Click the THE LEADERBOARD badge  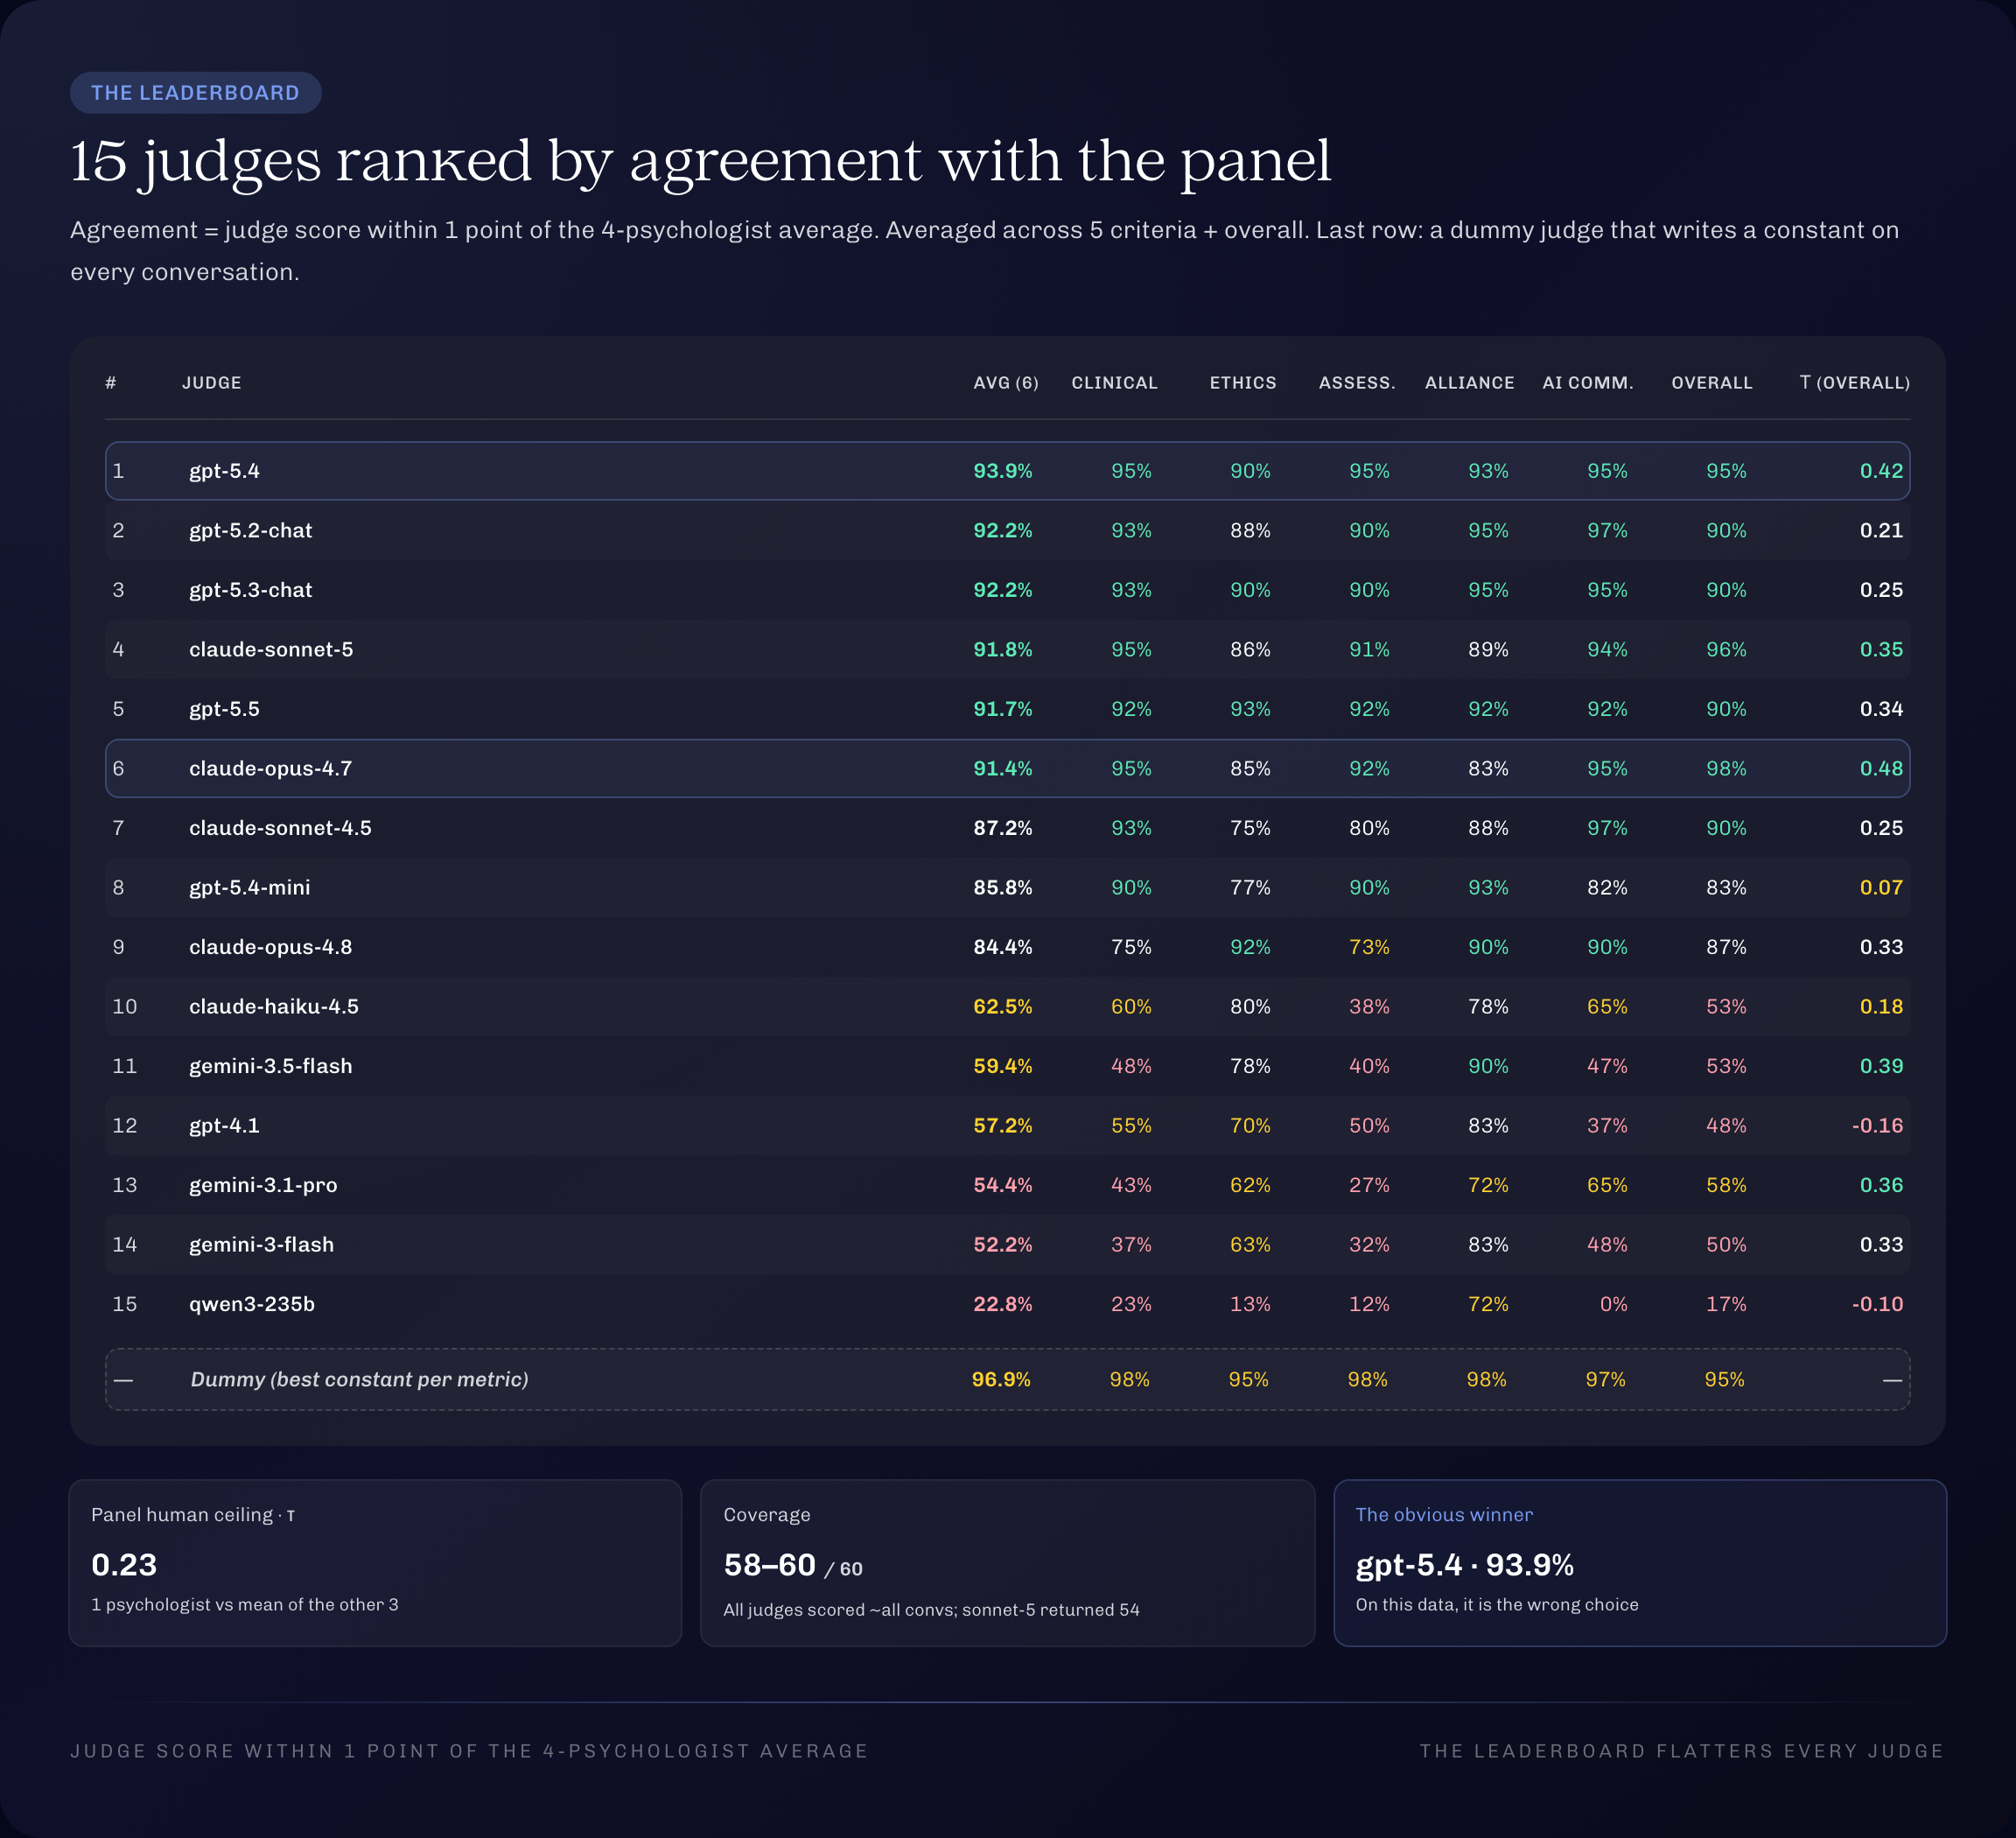[195, 93]
